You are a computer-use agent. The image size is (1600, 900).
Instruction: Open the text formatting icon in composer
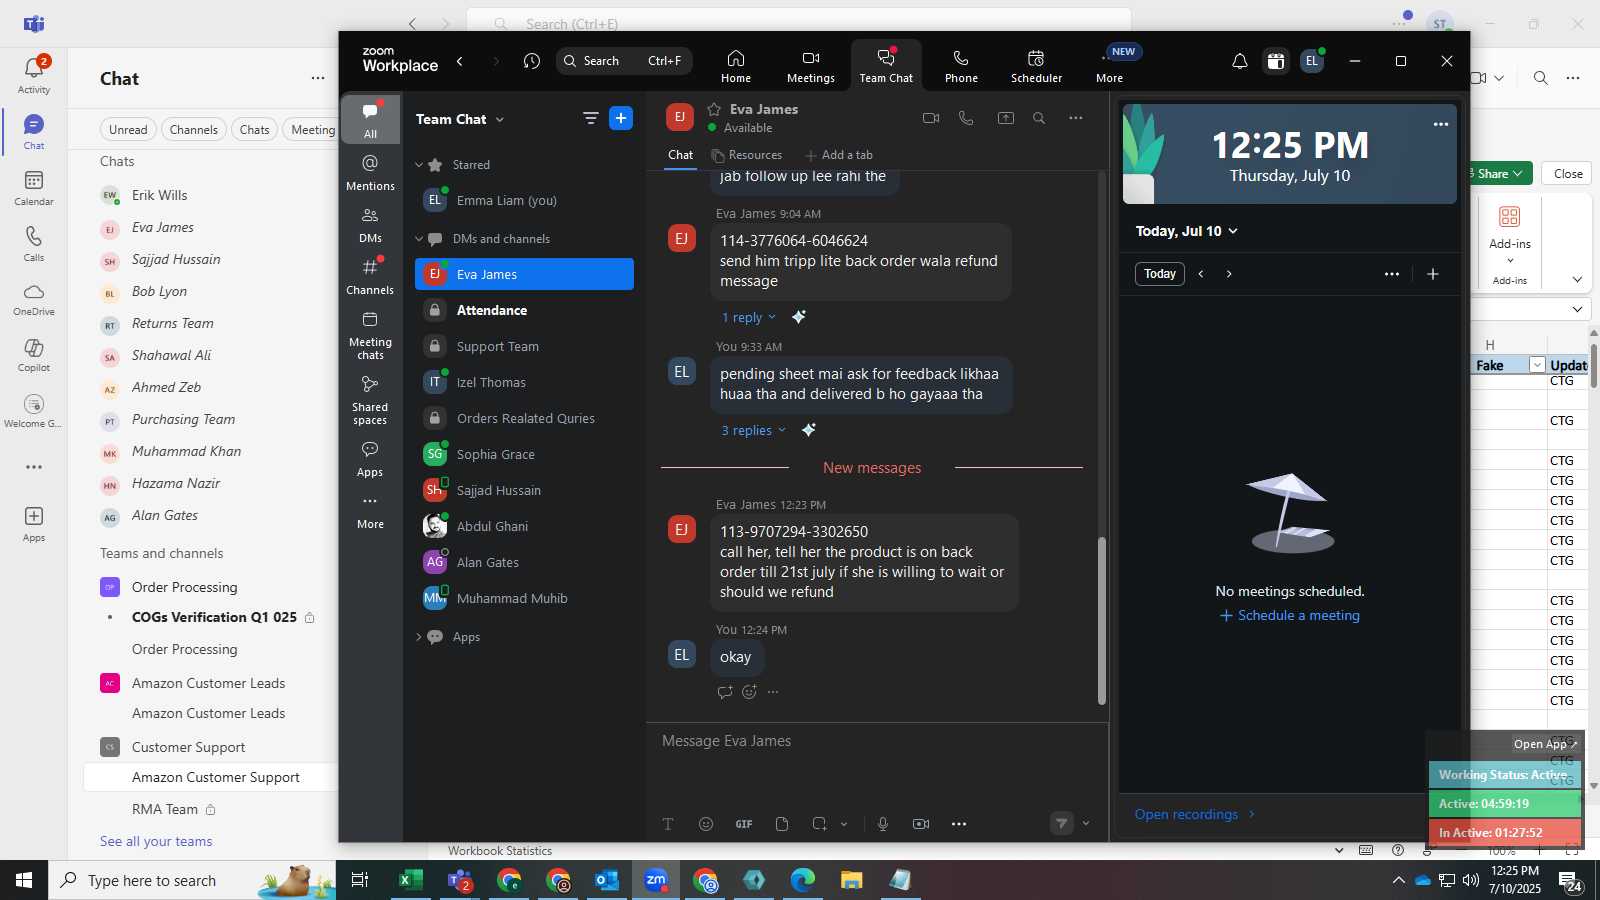tap(668, 824)
